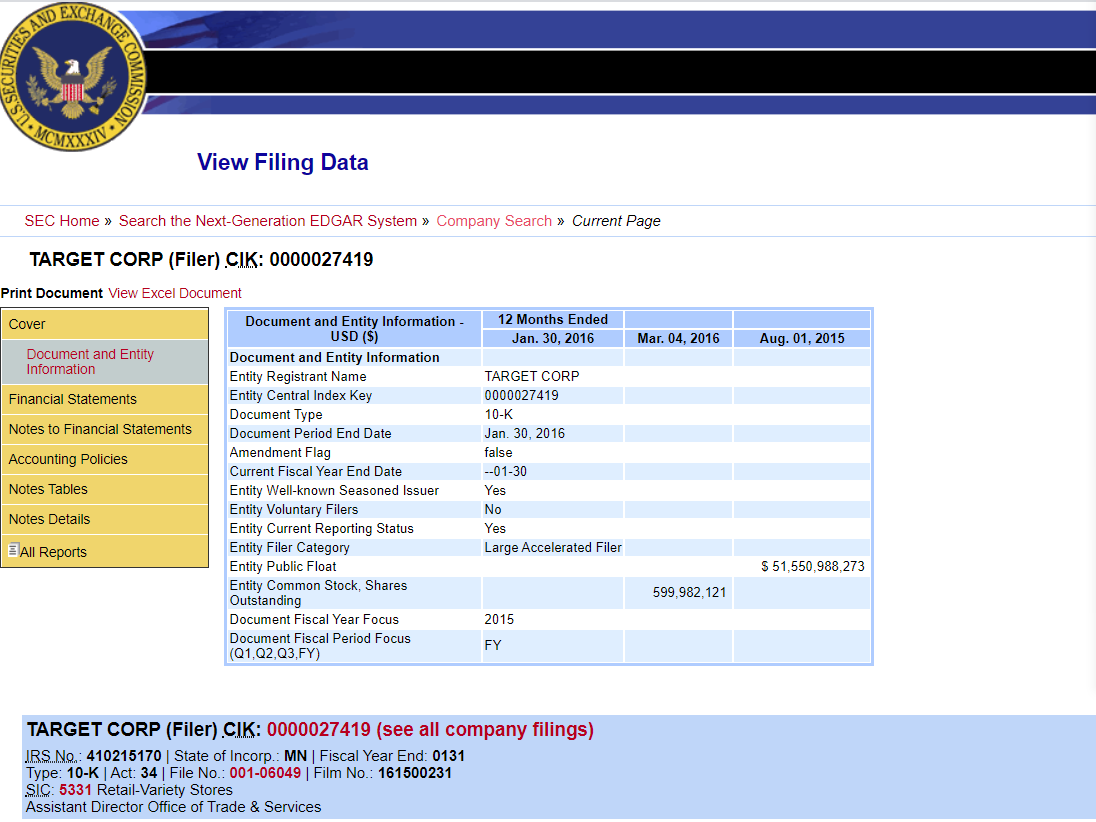Go to Company Search breadcrumb
This screenshot has width=1096, height=822.
(x=494, y=221)
